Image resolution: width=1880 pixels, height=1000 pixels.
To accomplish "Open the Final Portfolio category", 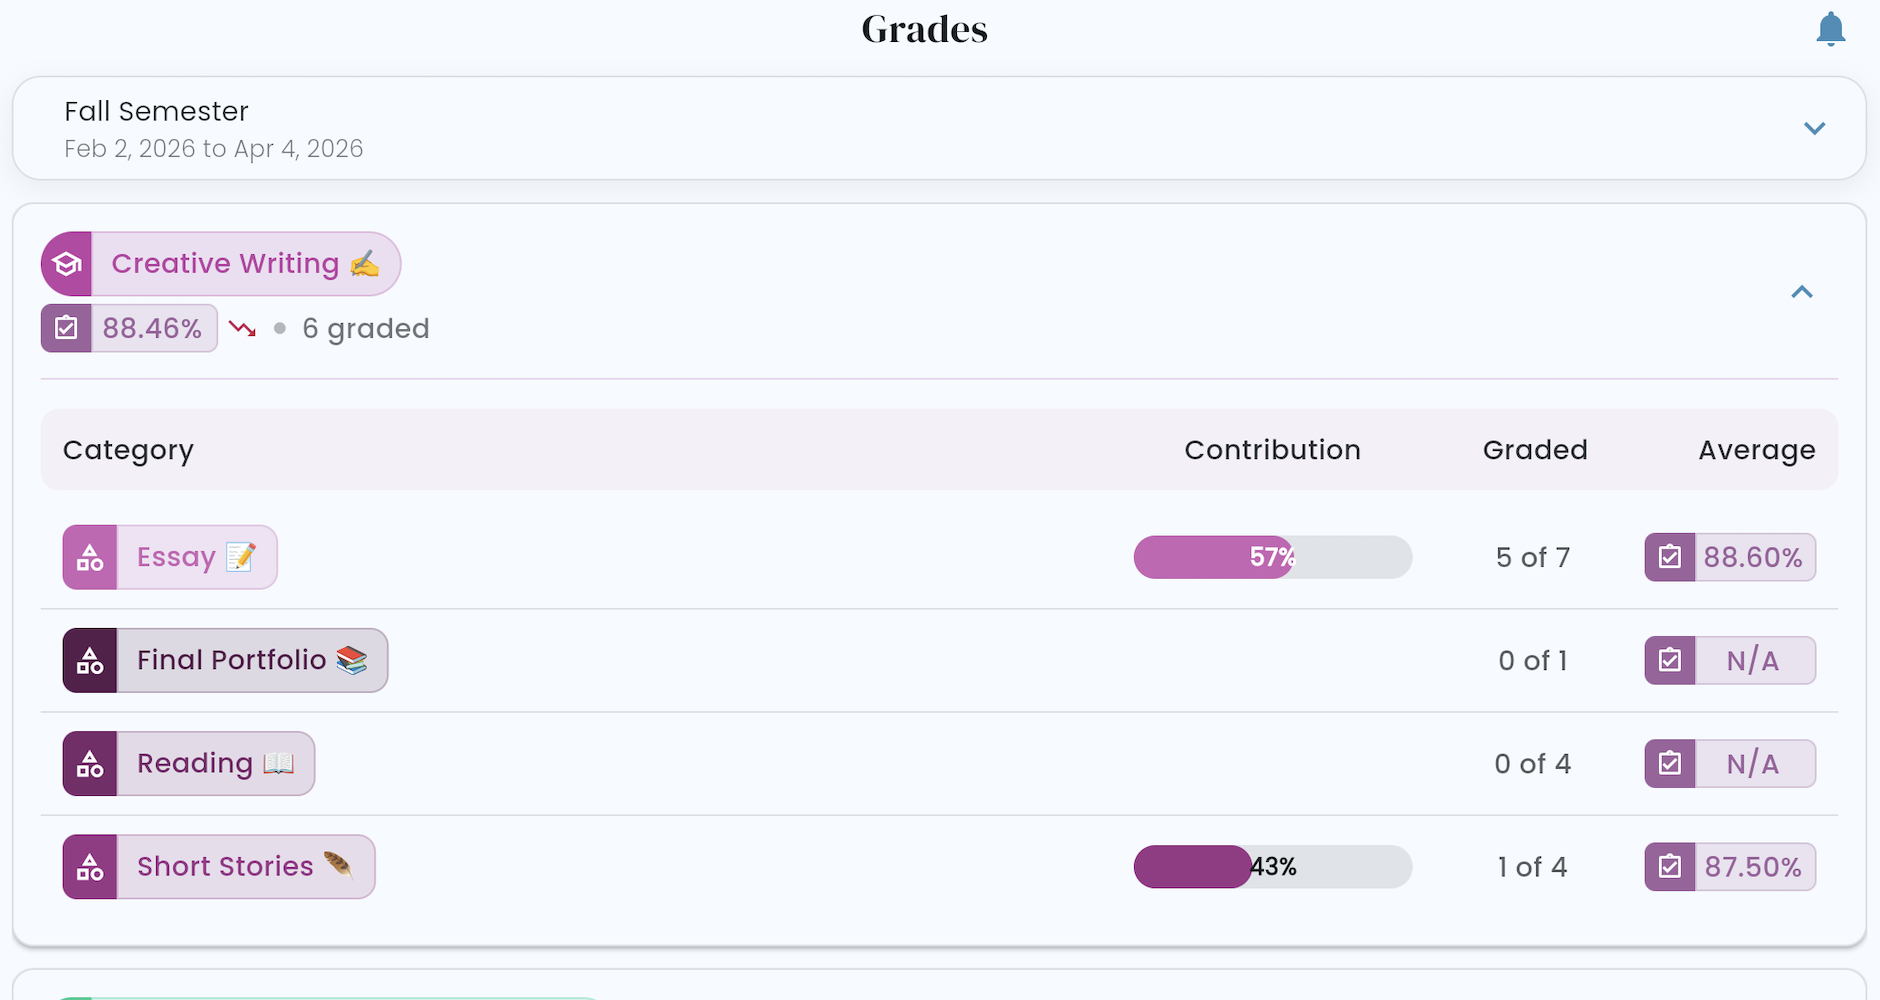I will click(x=225, y=660).
